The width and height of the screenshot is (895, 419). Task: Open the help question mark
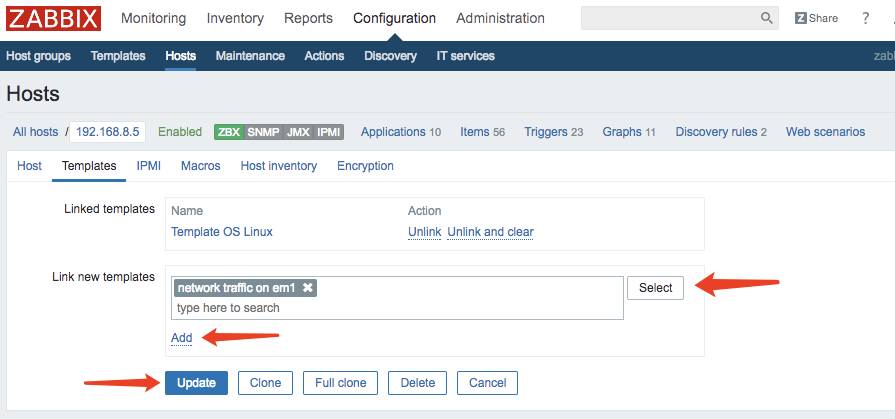[865, 18]
